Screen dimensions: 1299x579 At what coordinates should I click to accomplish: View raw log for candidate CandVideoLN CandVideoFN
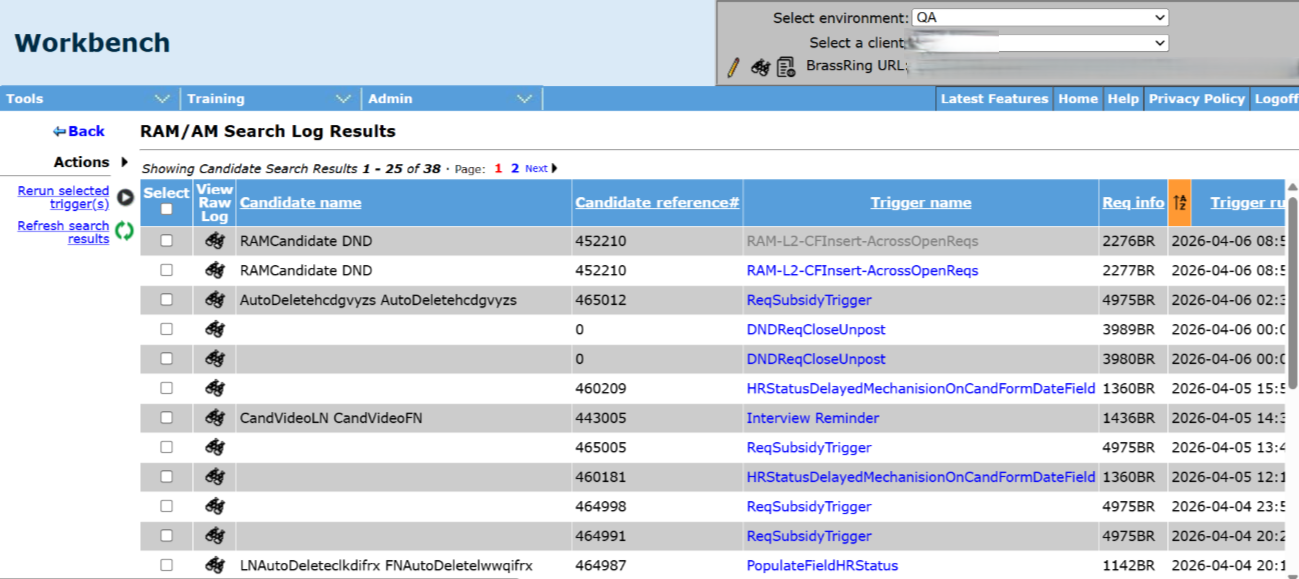[x=214, y=418]
